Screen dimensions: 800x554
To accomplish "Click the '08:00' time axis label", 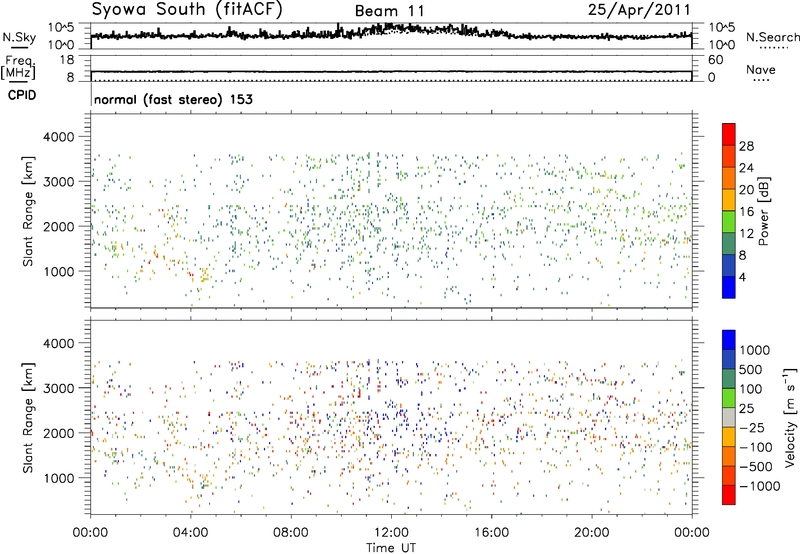I will point(291,533).
